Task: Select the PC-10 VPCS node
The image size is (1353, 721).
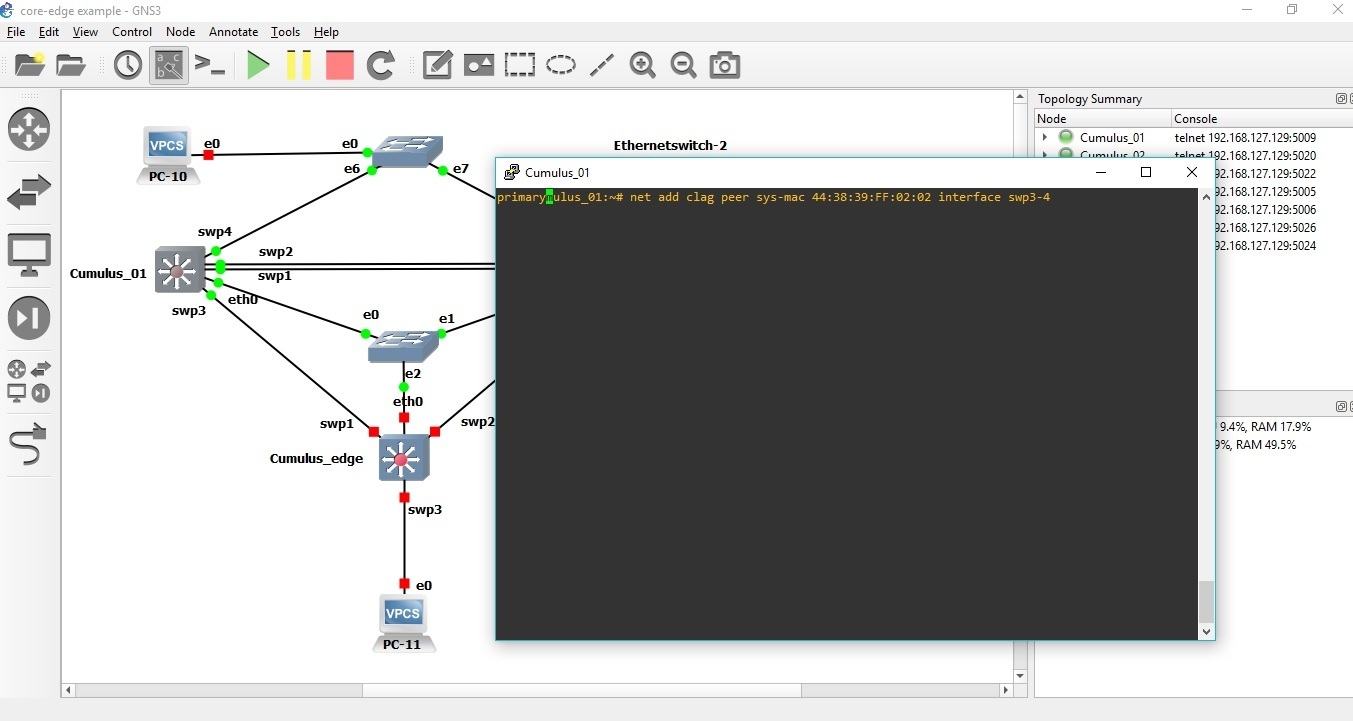Action: tap(167, 155)
